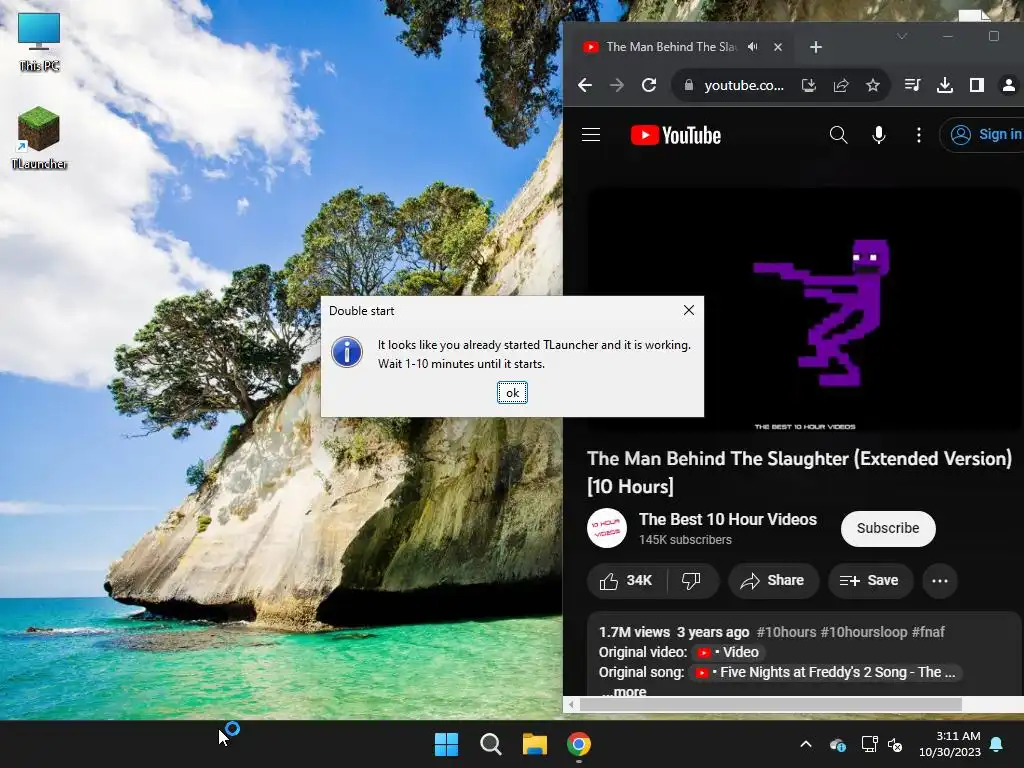Open OneDrive cloud tray icon
The width and height of the screenshot is (1024, 768).
[838, 744]
